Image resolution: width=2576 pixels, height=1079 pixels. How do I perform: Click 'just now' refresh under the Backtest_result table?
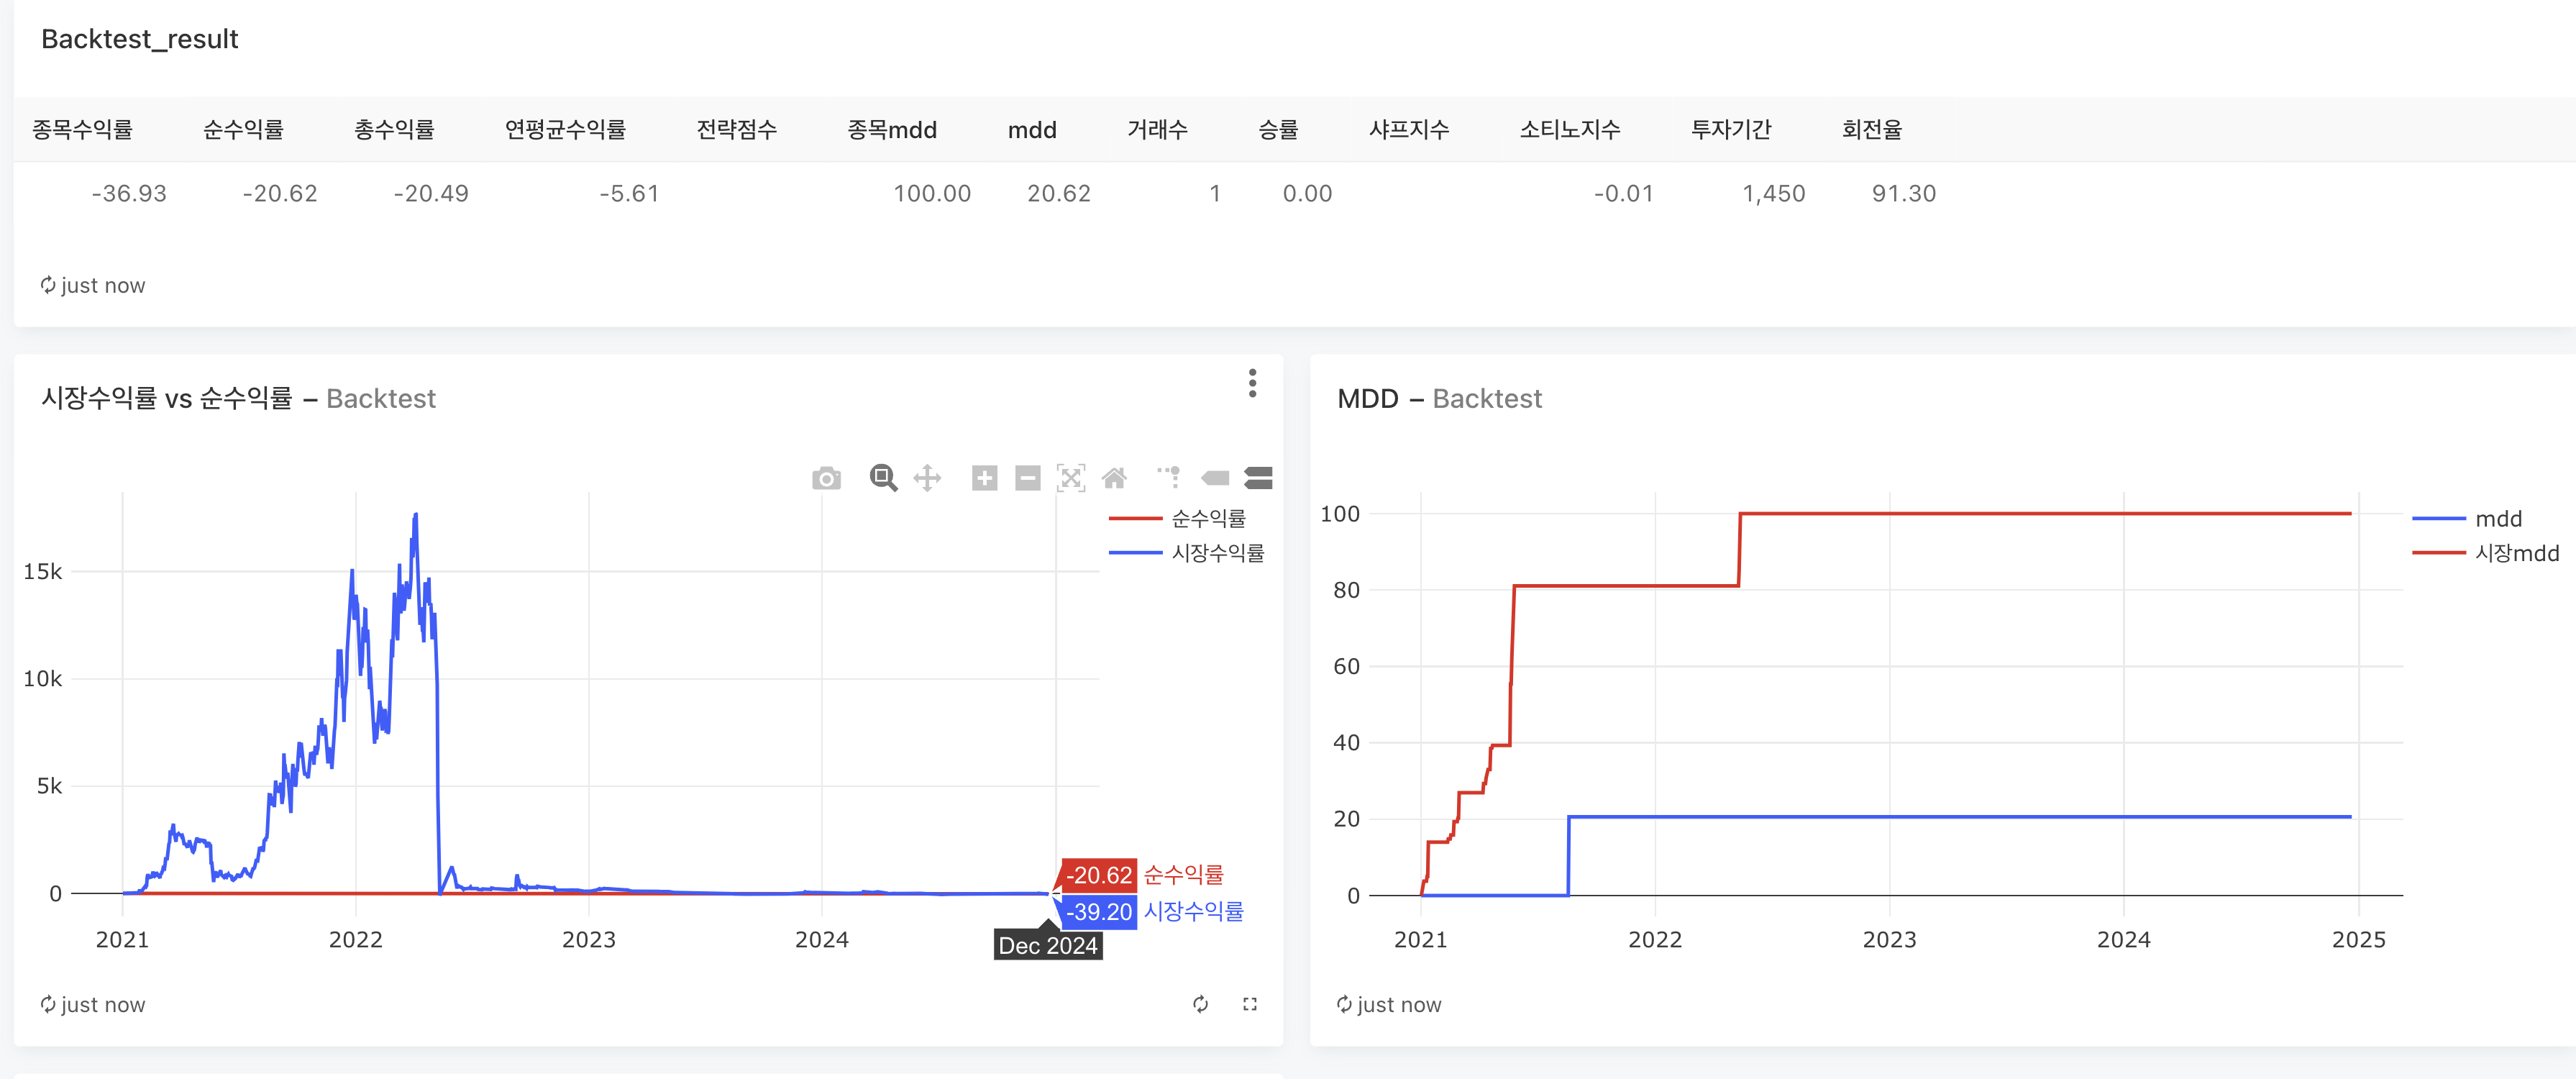coord(93,285)
